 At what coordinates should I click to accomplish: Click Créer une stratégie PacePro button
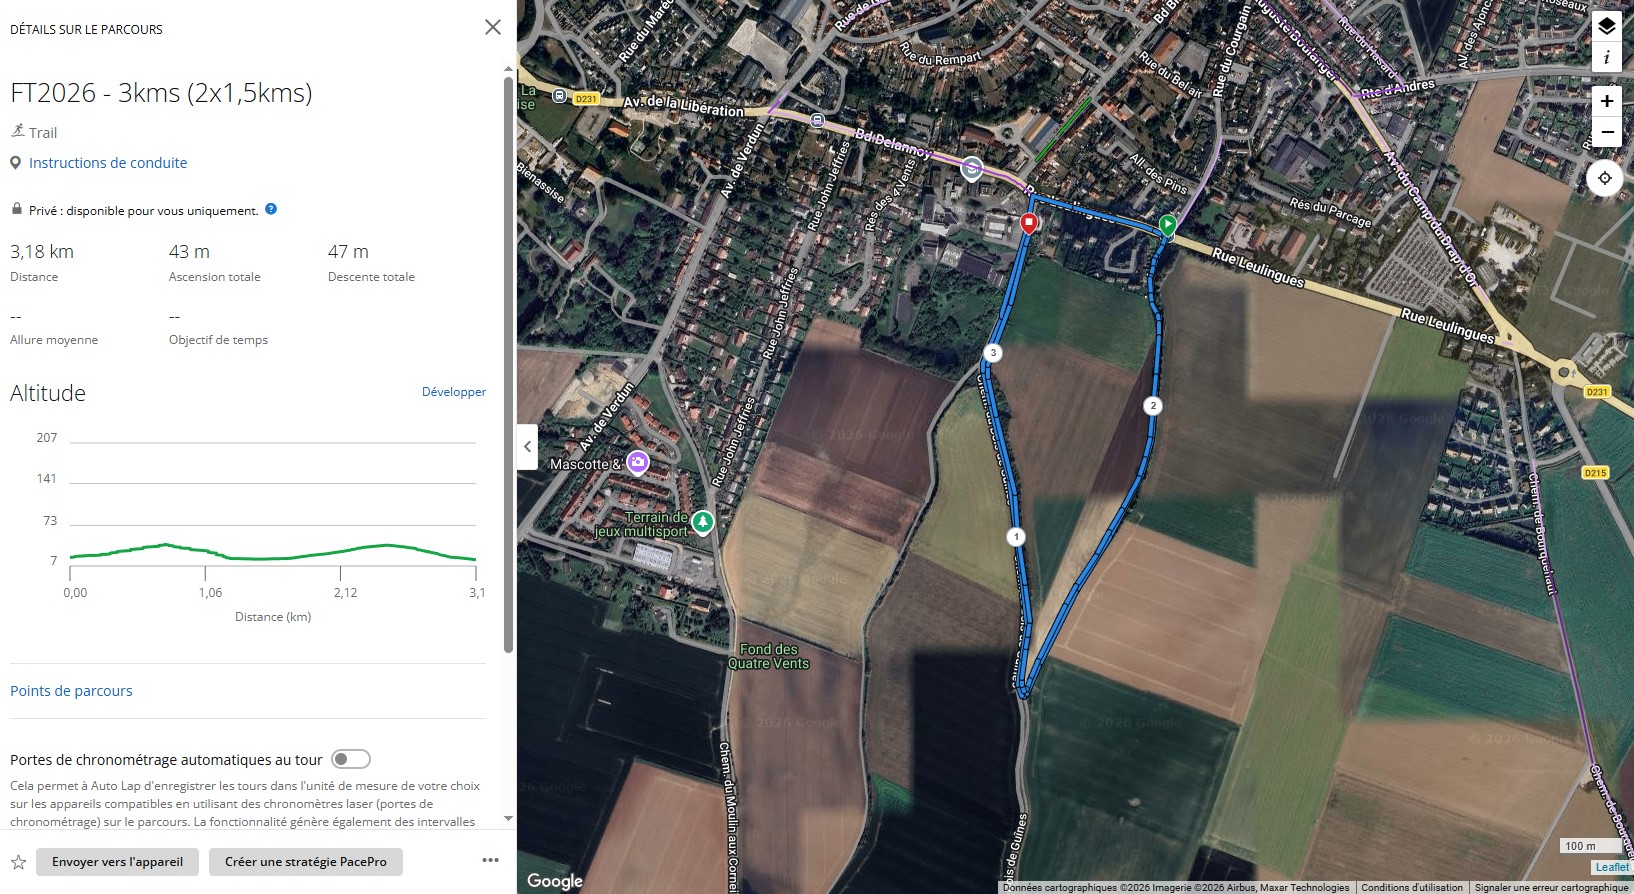(x=305, y=862)
